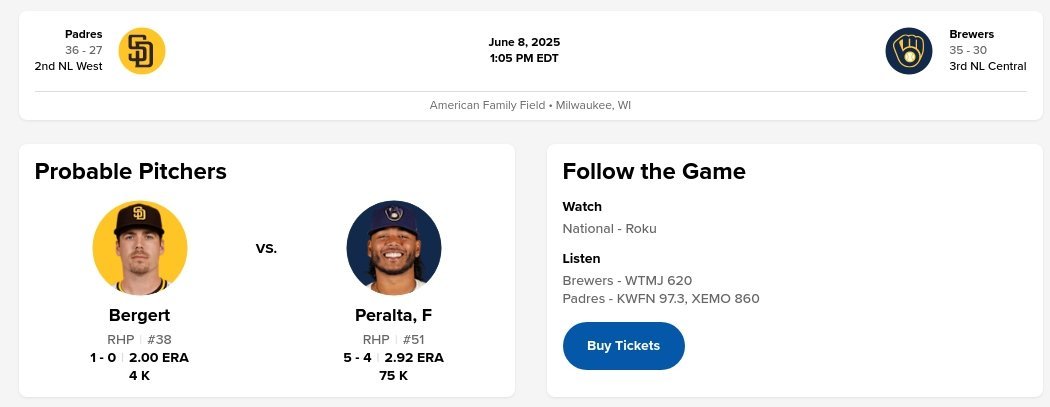Open Bergert's player headshot
This screenshot has height=407, width=1050.
[140, 248]
